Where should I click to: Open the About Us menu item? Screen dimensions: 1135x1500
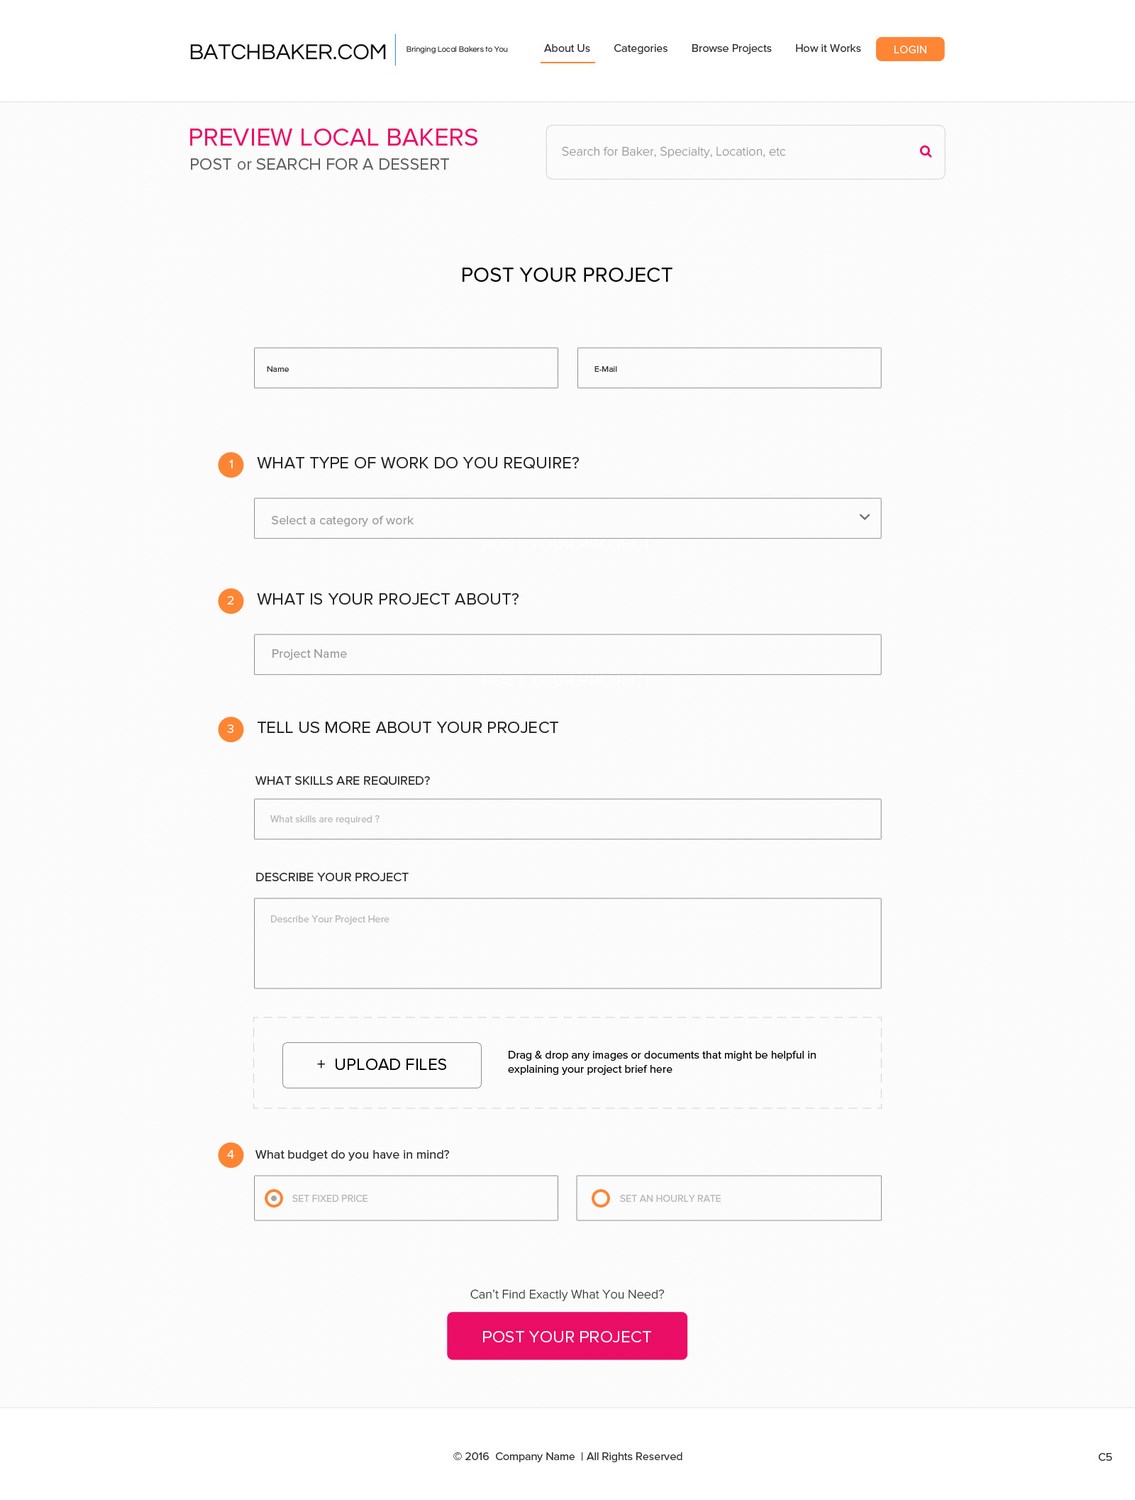pyautogui.click(x=567, y=48)
